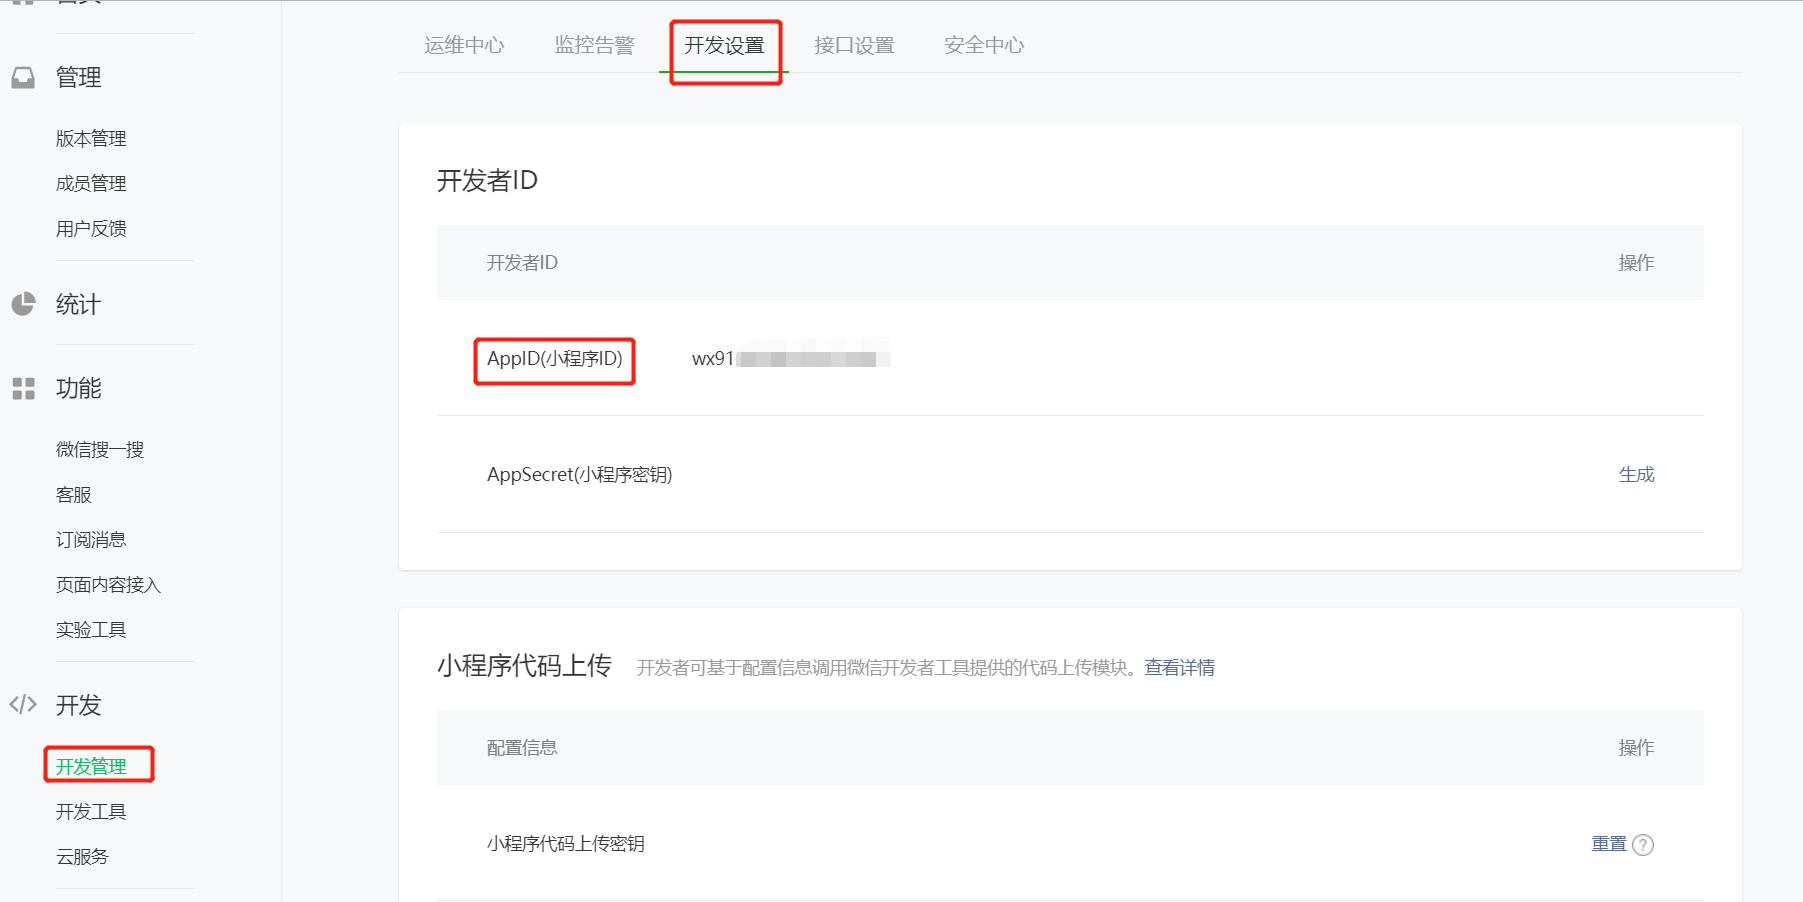Click the 操作 header in 配置信息 table
The height and width of the screenshot is (902, 1803).
coord(1637,747)
